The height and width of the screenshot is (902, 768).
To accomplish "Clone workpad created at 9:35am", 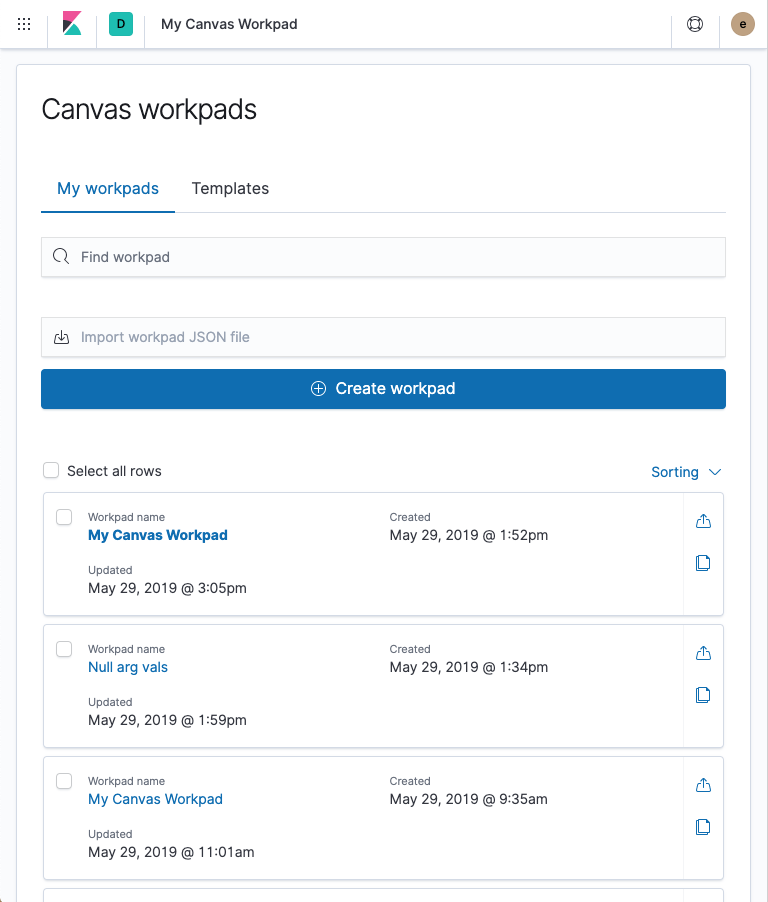I will (x=703, y=827).
